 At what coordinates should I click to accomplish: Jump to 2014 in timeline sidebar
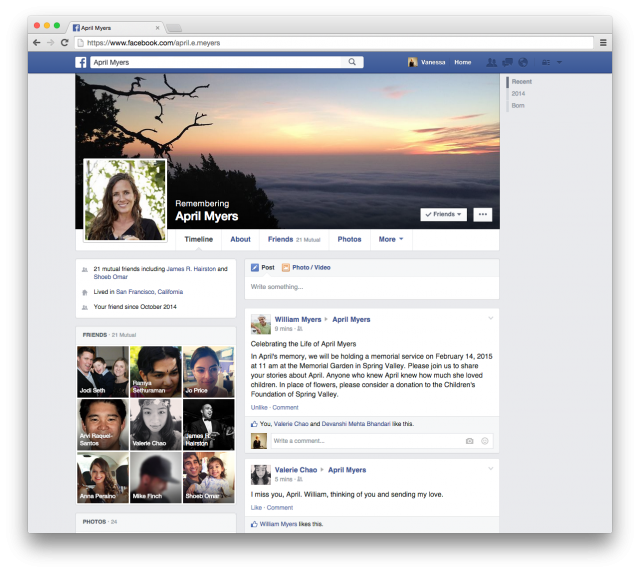[x=518, y=93]
